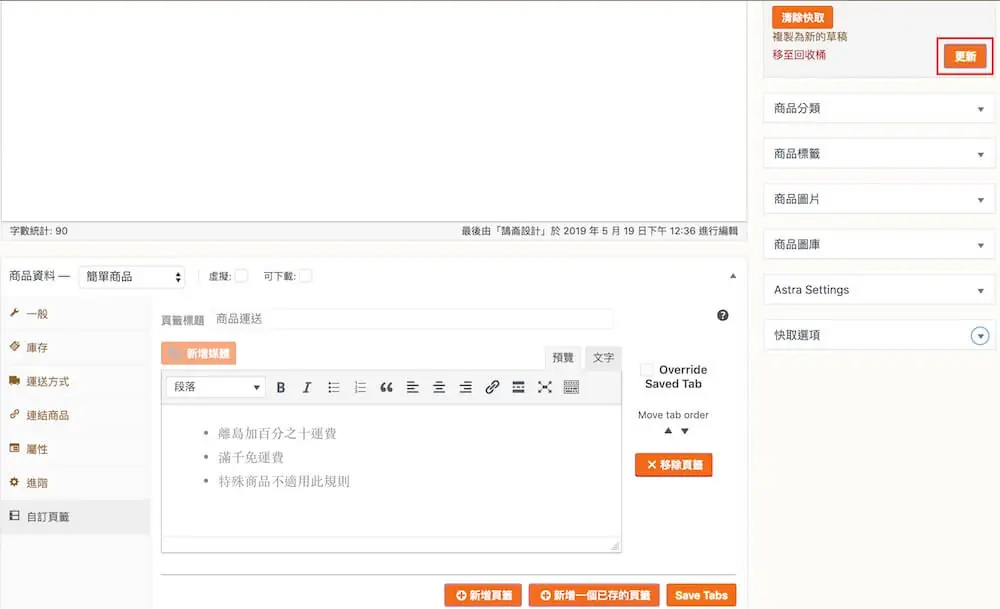The image size is (1000, 609).
Task: Open the 屬性 product data tab
Action: pos(75,449)
